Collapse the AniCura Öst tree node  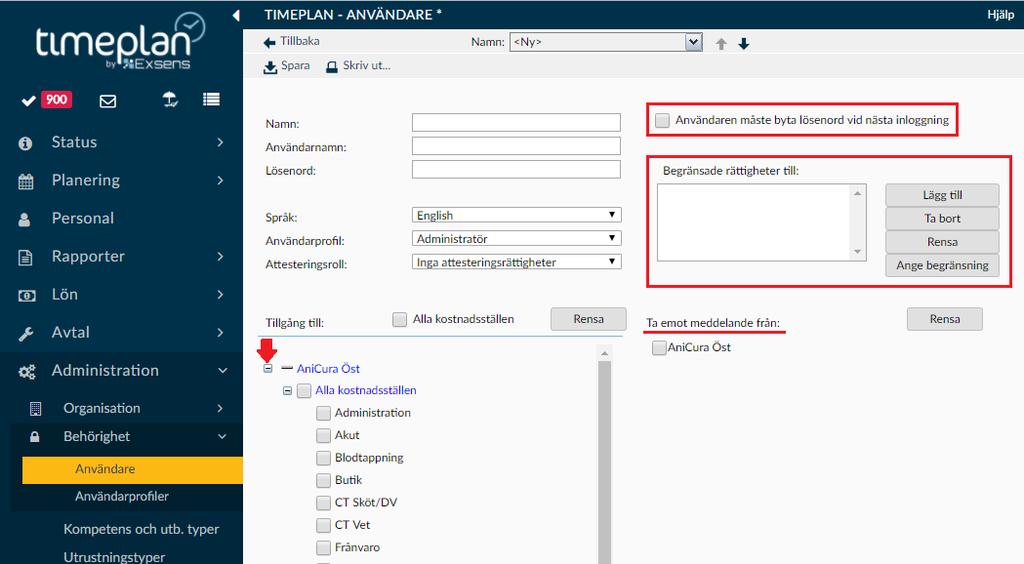tap(268, 369)
